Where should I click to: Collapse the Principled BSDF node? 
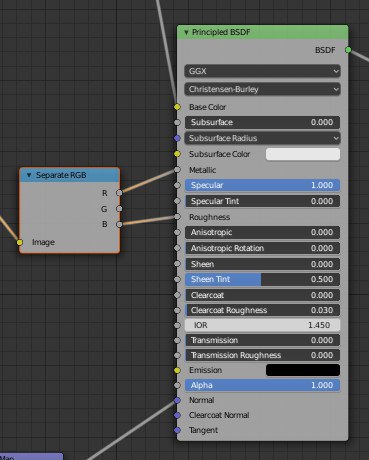(x=186, y=32)
